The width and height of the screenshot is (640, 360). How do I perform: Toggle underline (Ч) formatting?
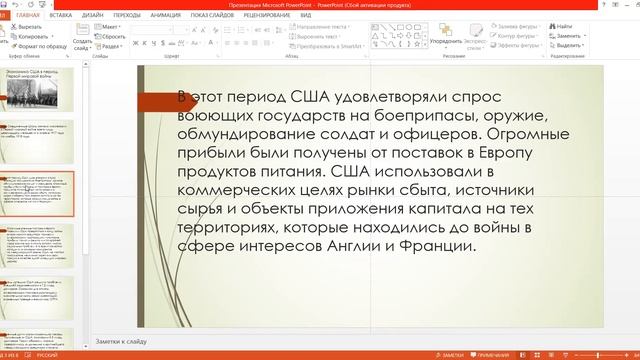[x=153, y=43]
